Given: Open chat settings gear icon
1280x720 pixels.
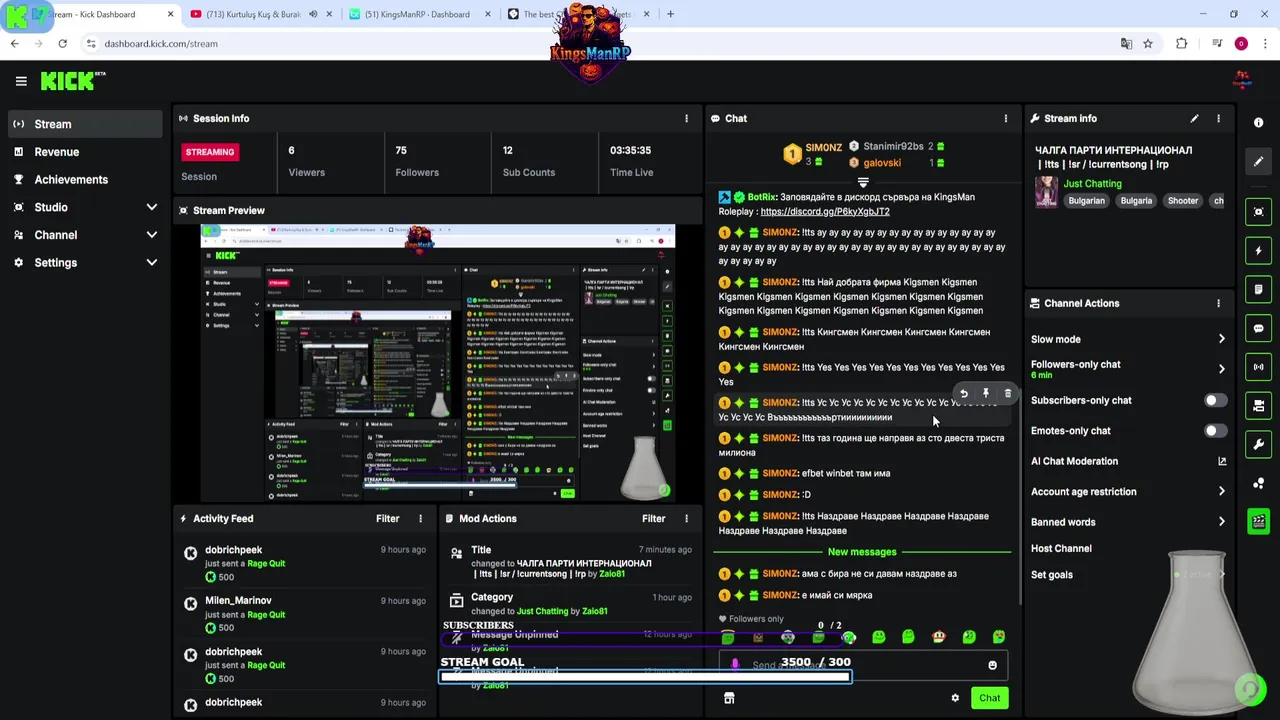Looking at the screenshot, I should 955,698.
